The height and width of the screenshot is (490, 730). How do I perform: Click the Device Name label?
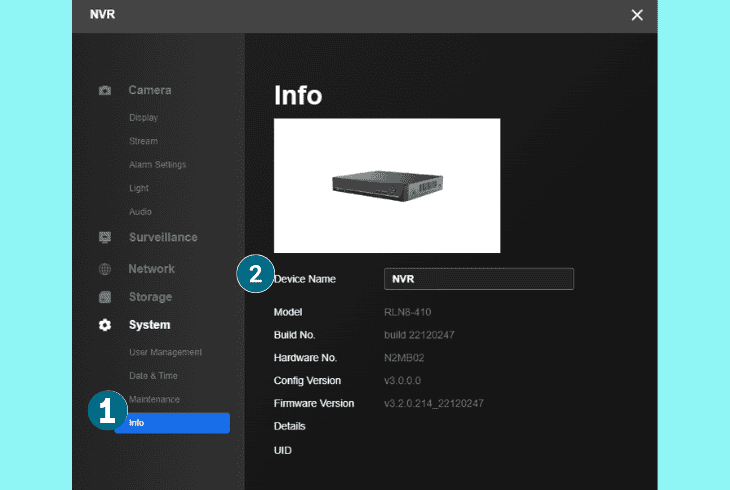click(305, 279)
